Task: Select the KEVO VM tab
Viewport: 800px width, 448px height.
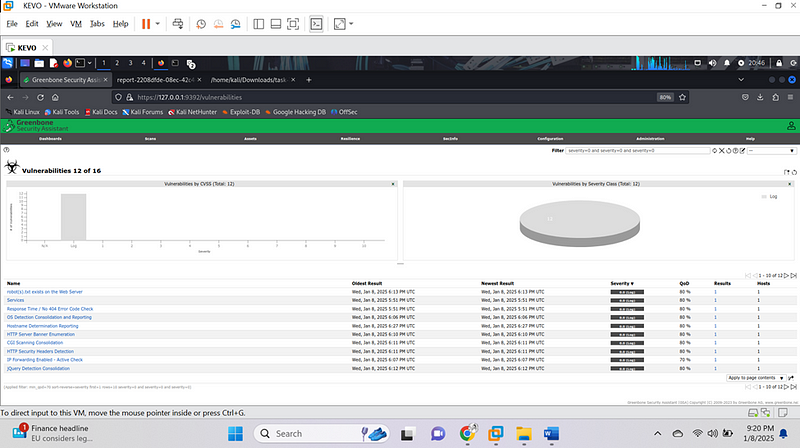Action: pos(27,47)
